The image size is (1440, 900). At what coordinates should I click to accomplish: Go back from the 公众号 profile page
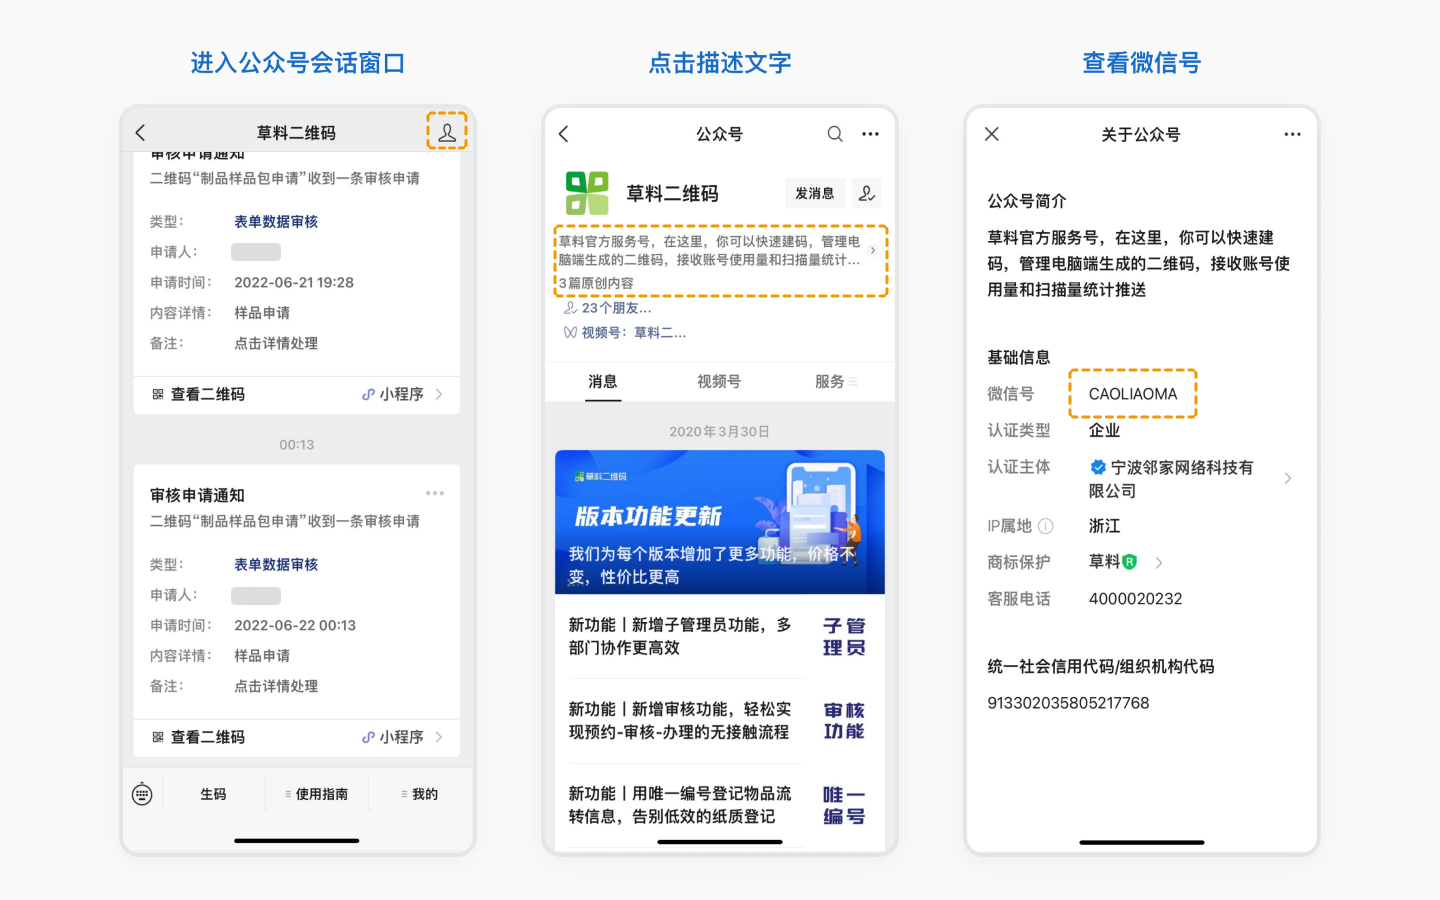[563, 134]
